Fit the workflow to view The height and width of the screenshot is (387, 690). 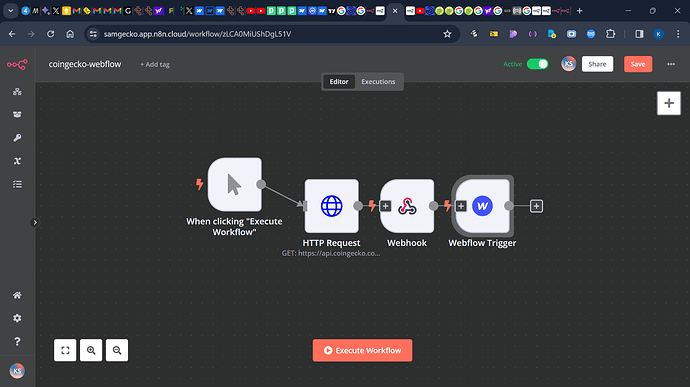click(x=65, y=350)
